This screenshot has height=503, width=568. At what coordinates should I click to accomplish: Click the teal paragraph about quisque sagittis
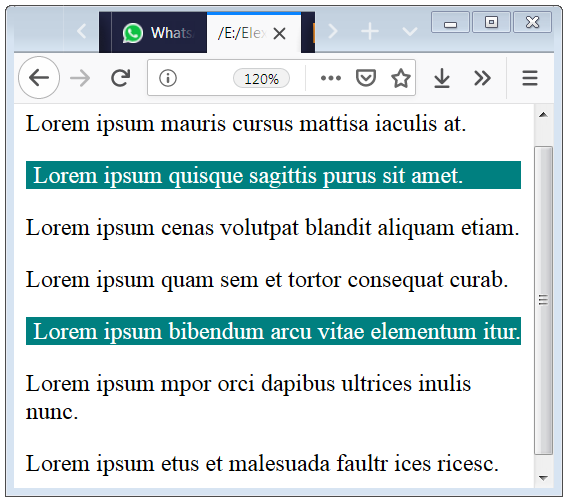click(x=273, y=175)
